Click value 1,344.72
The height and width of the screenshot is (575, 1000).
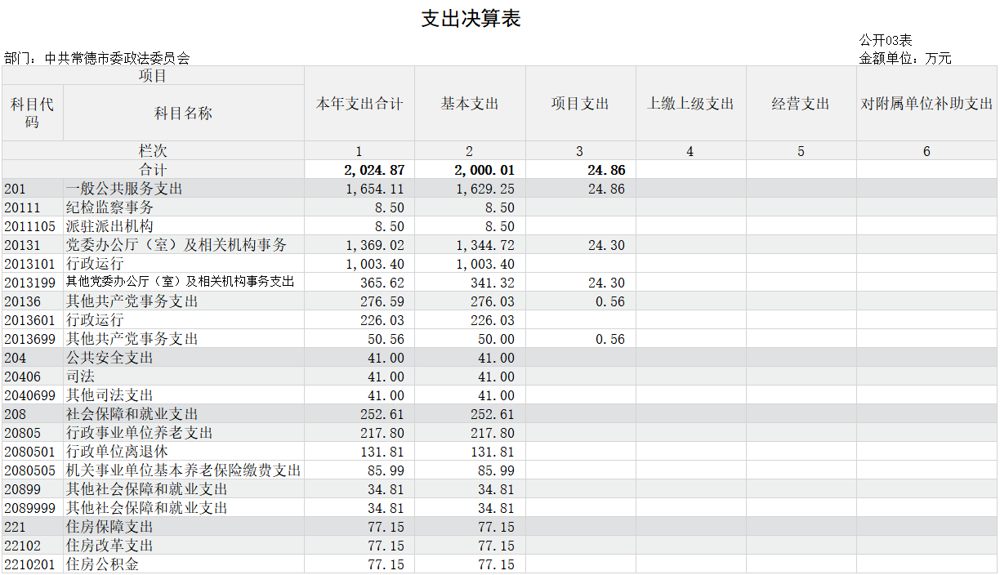[485, 245]
